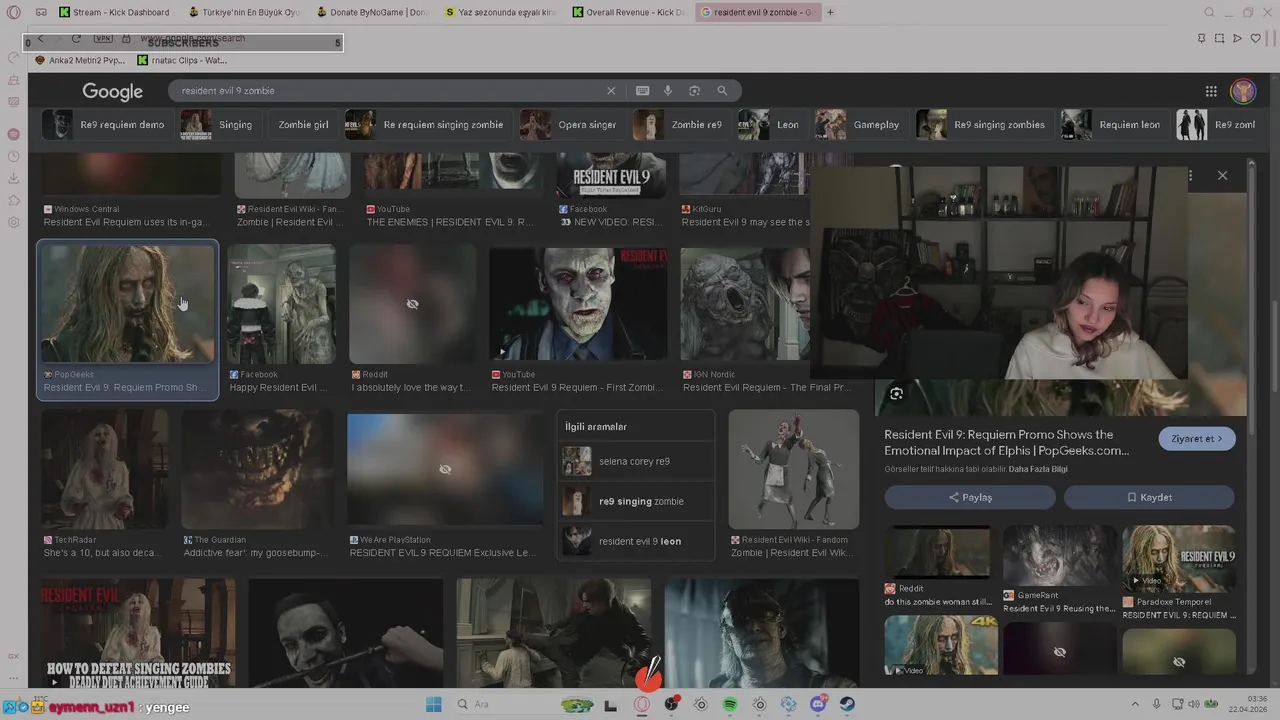Open the Anka2 Metin2 Pvp bookmark
The height and width of the screenshot is (720, 1280).
[x=80, y=60]
